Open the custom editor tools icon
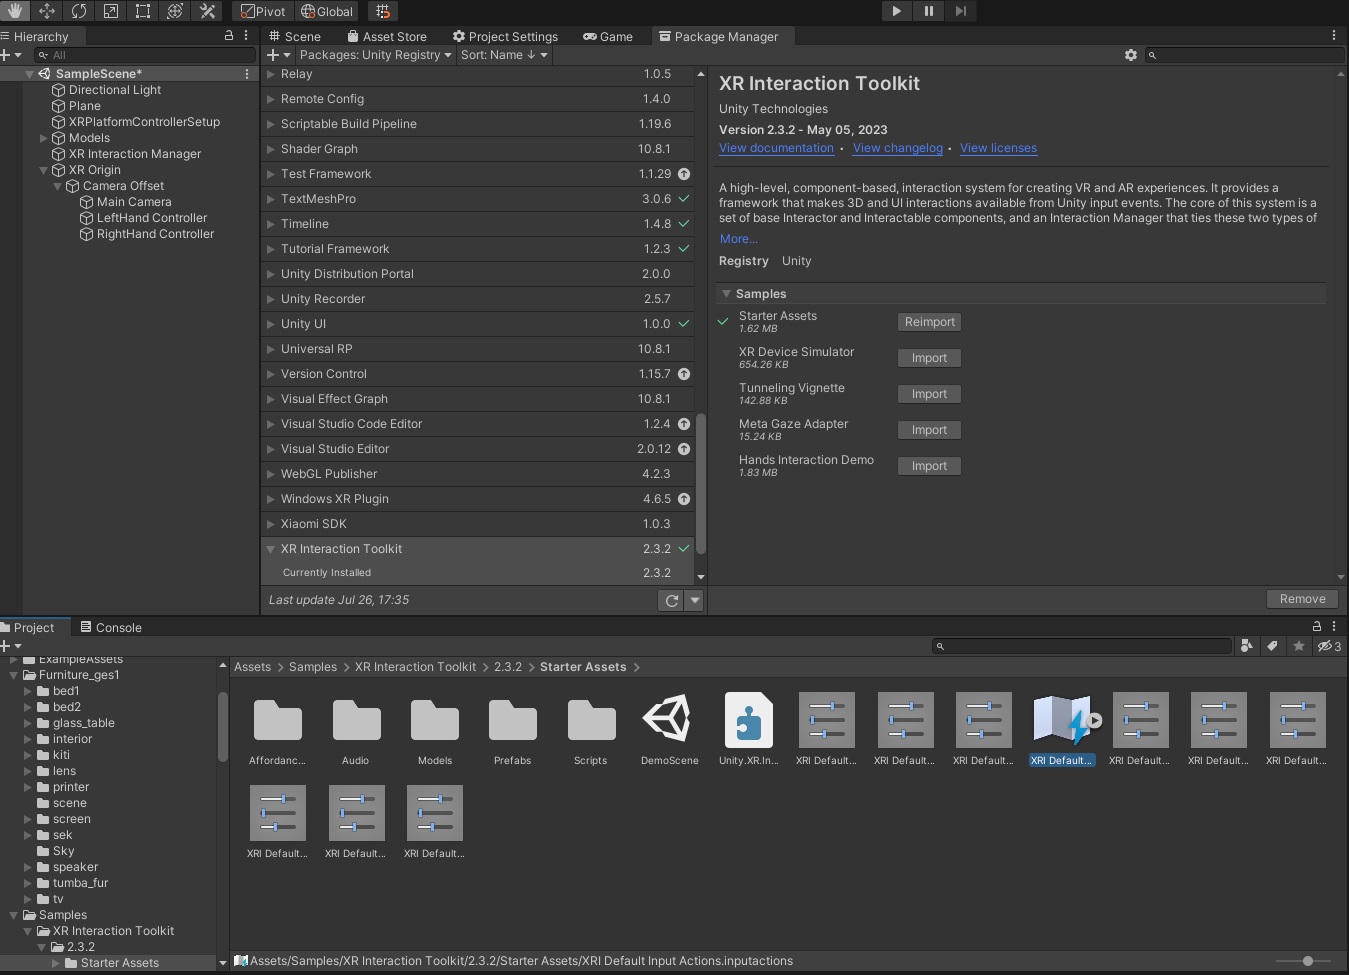This screenshot has height=975, width=1349. [x=207, y=11]
